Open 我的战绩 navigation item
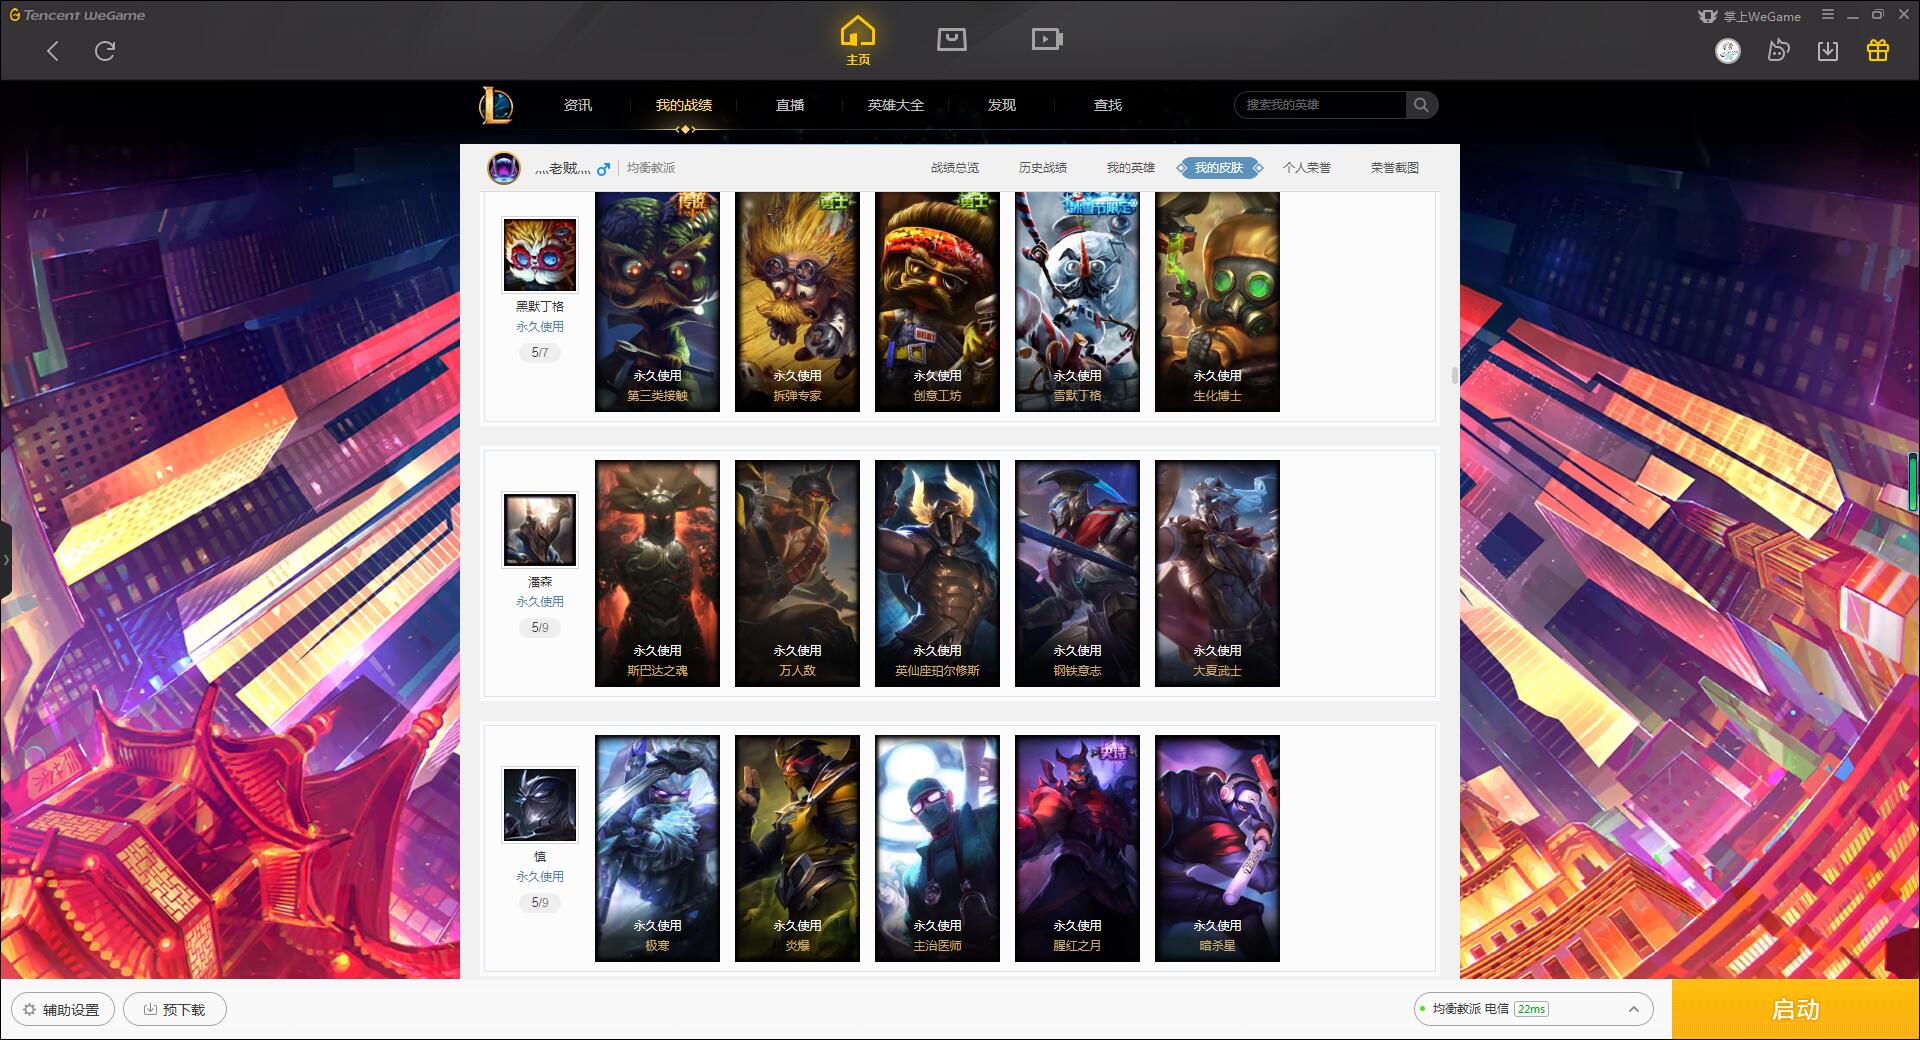This screenshot has width=1920, height=1040. coord(684,105)
